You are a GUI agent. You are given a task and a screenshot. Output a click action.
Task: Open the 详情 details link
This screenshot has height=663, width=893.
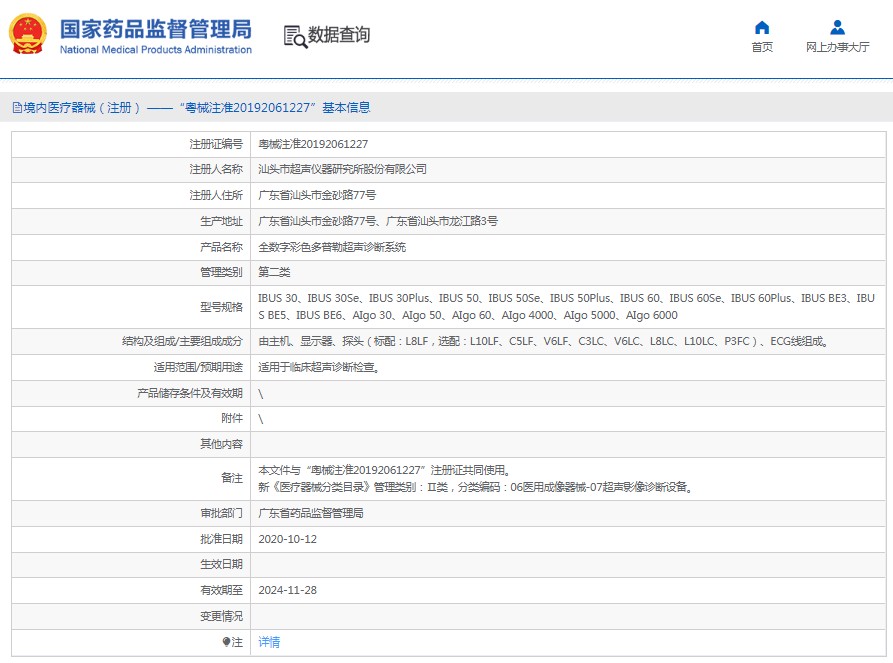(269, 642)
